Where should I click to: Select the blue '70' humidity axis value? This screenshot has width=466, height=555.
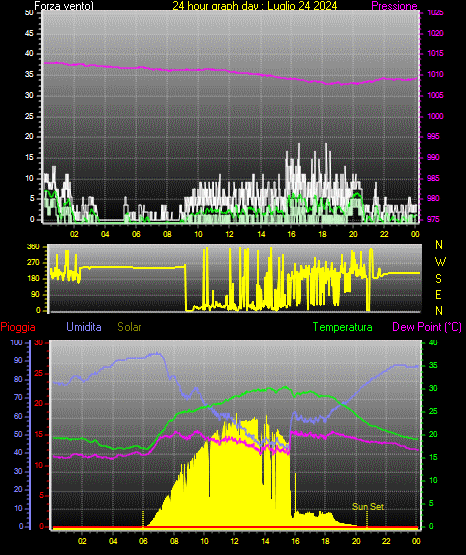coord(18,397)
